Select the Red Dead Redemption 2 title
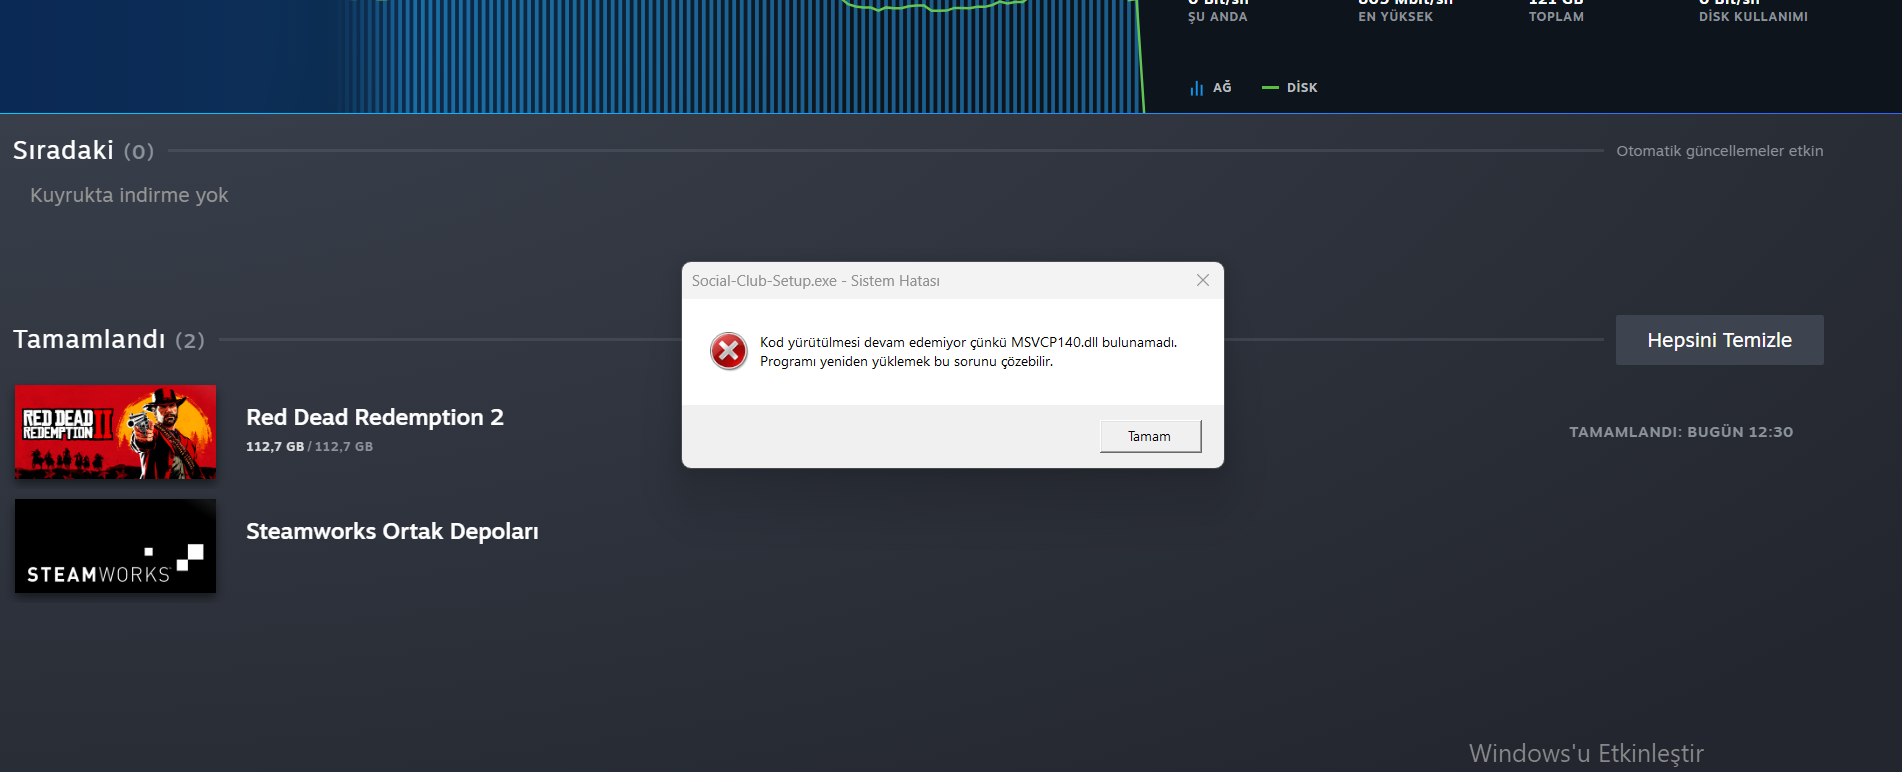The width and height of the screenshot is (1902, 772). click(375, 417)
